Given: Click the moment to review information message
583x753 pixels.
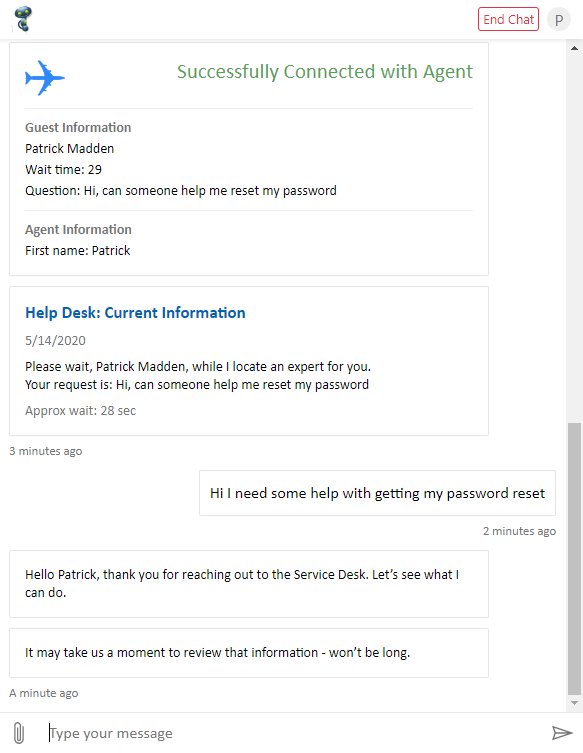Looking at the screenshot, I should (249, 653).
